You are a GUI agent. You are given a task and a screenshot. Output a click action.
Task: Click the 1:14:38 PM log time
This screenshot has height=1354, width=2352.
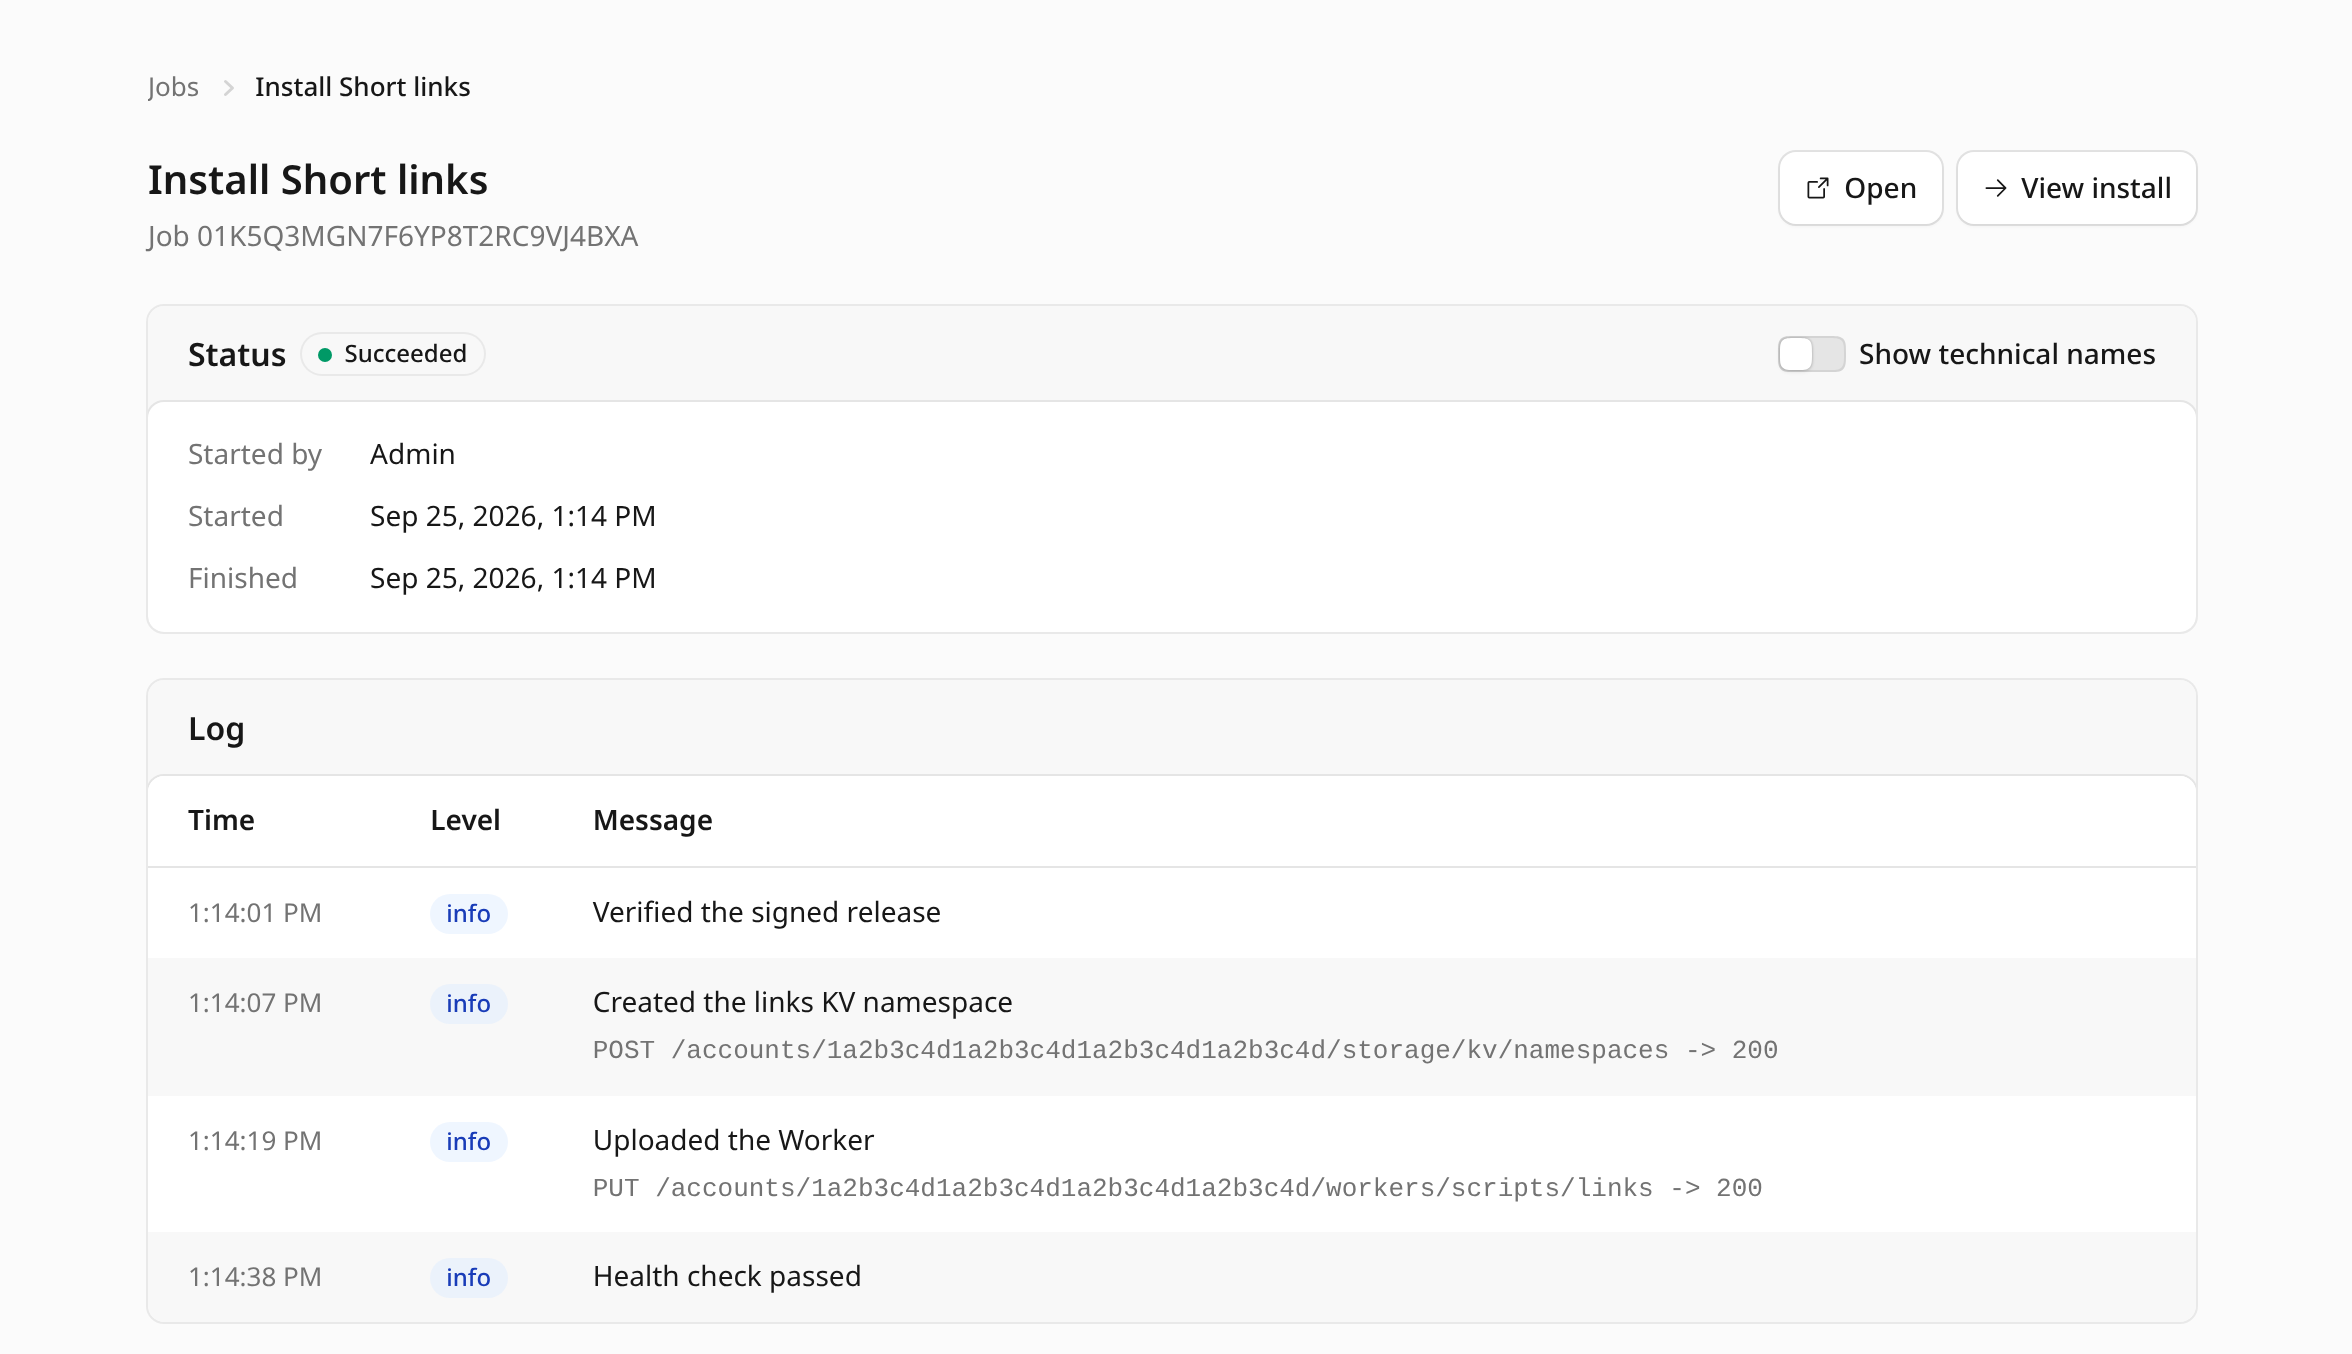tap(255, 1277)
